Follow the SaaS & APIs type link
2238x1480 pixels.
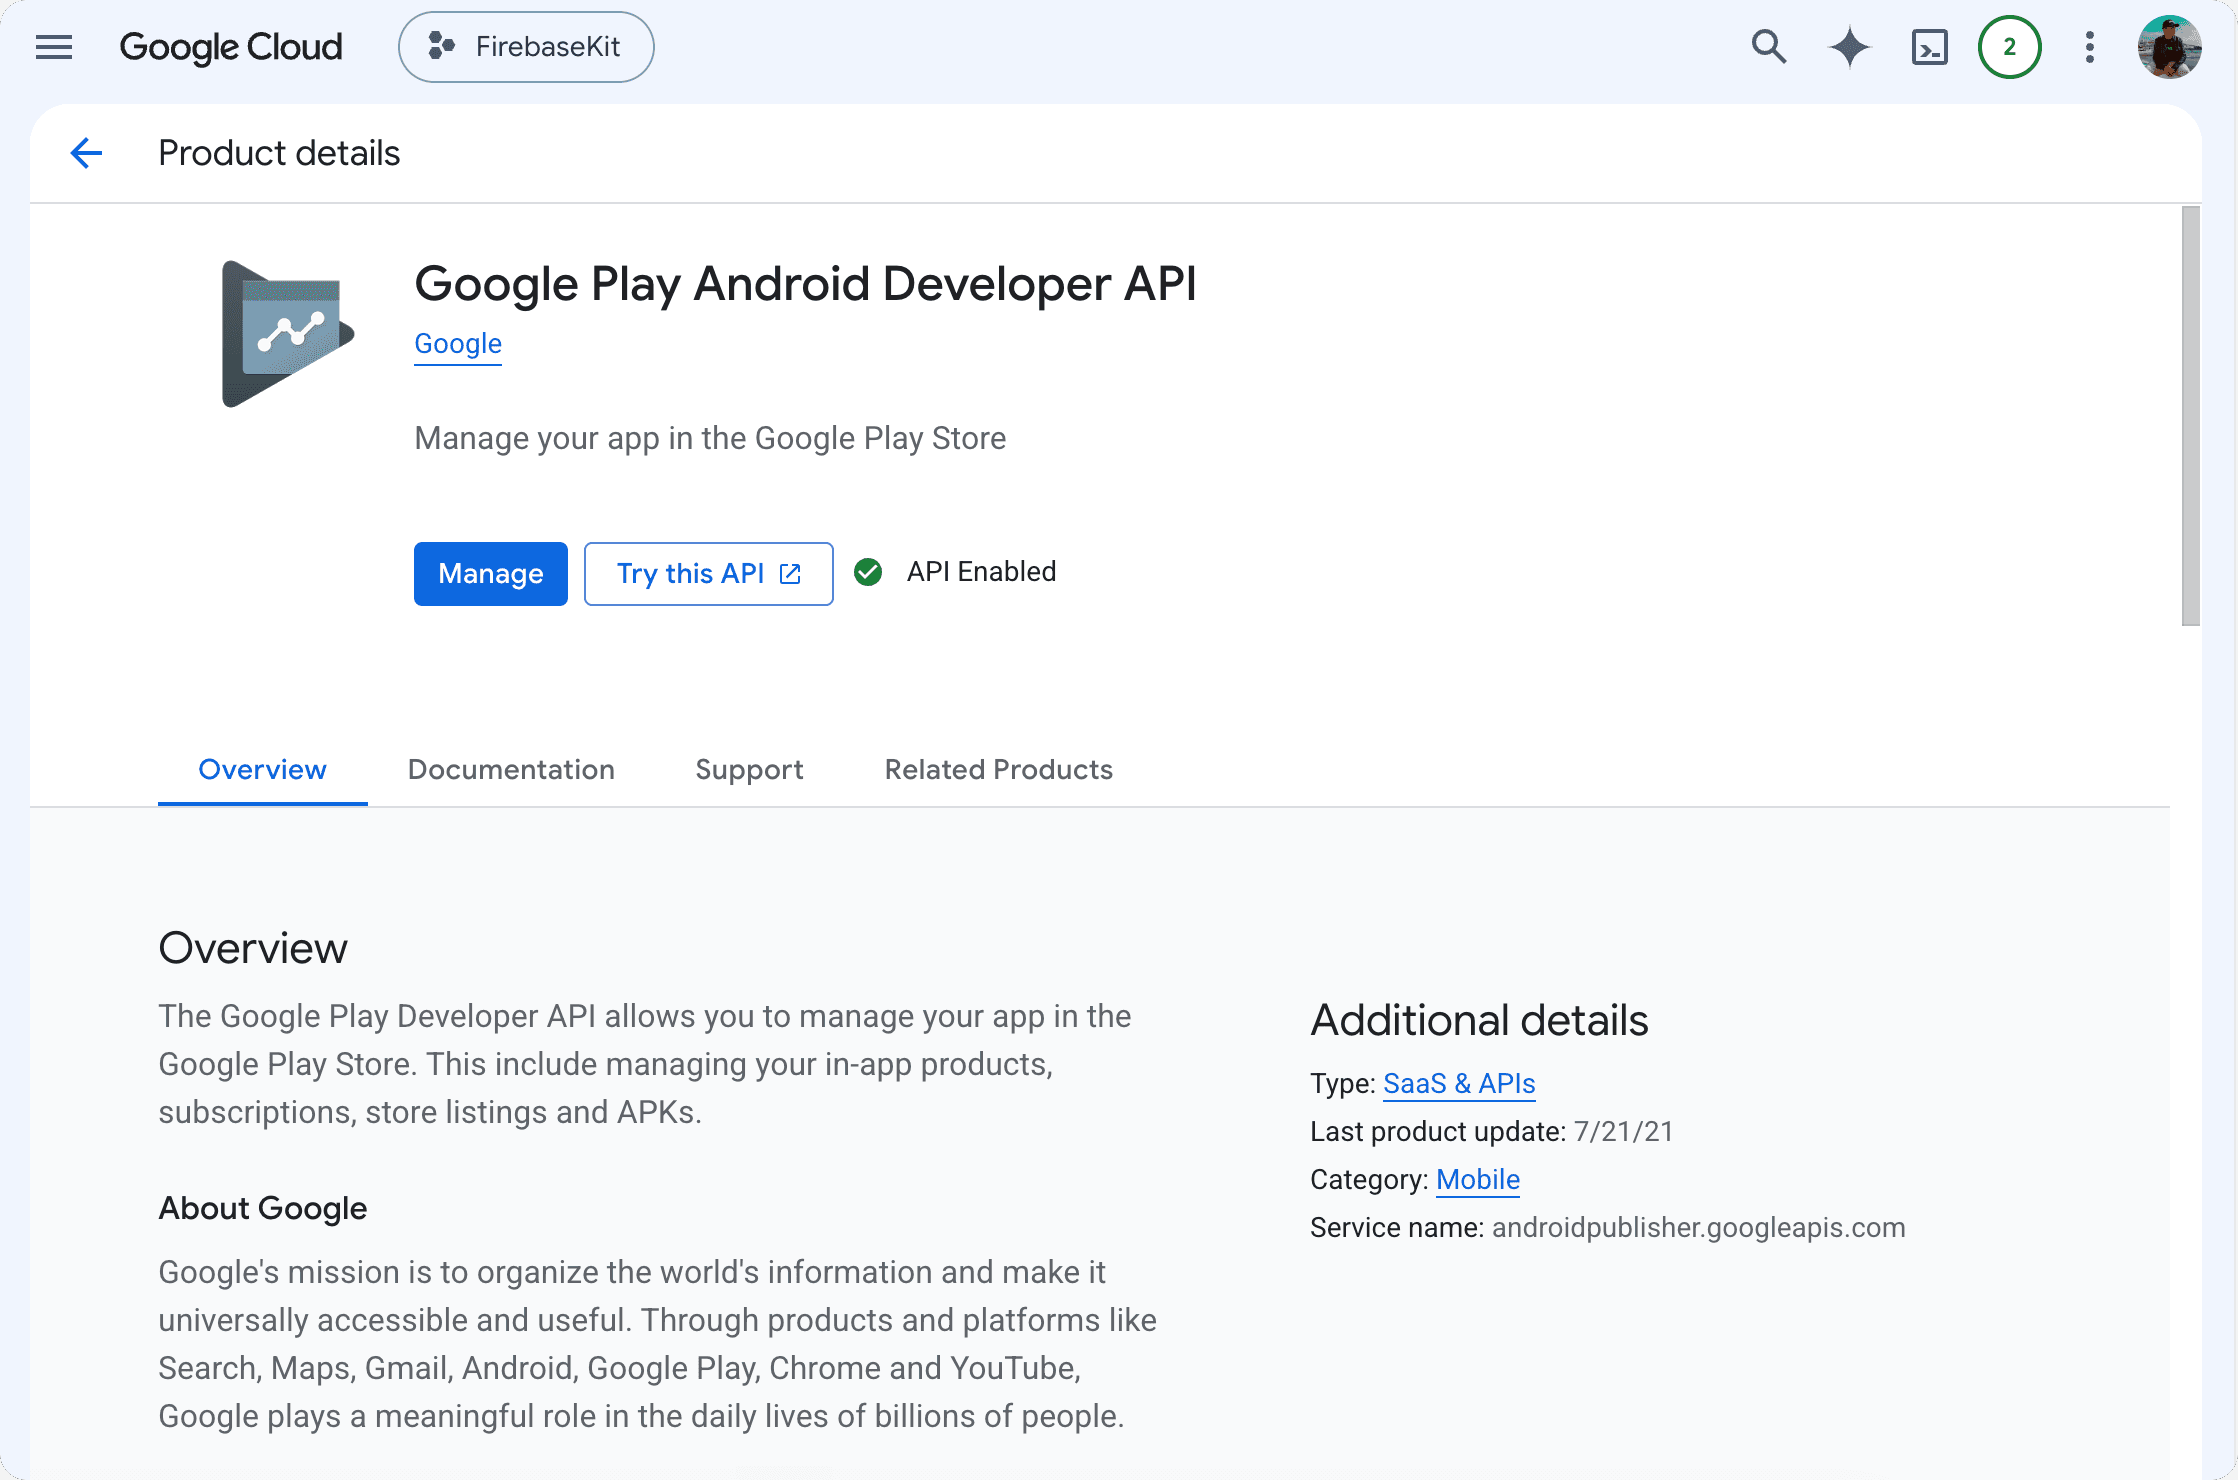[1459, 1084]
